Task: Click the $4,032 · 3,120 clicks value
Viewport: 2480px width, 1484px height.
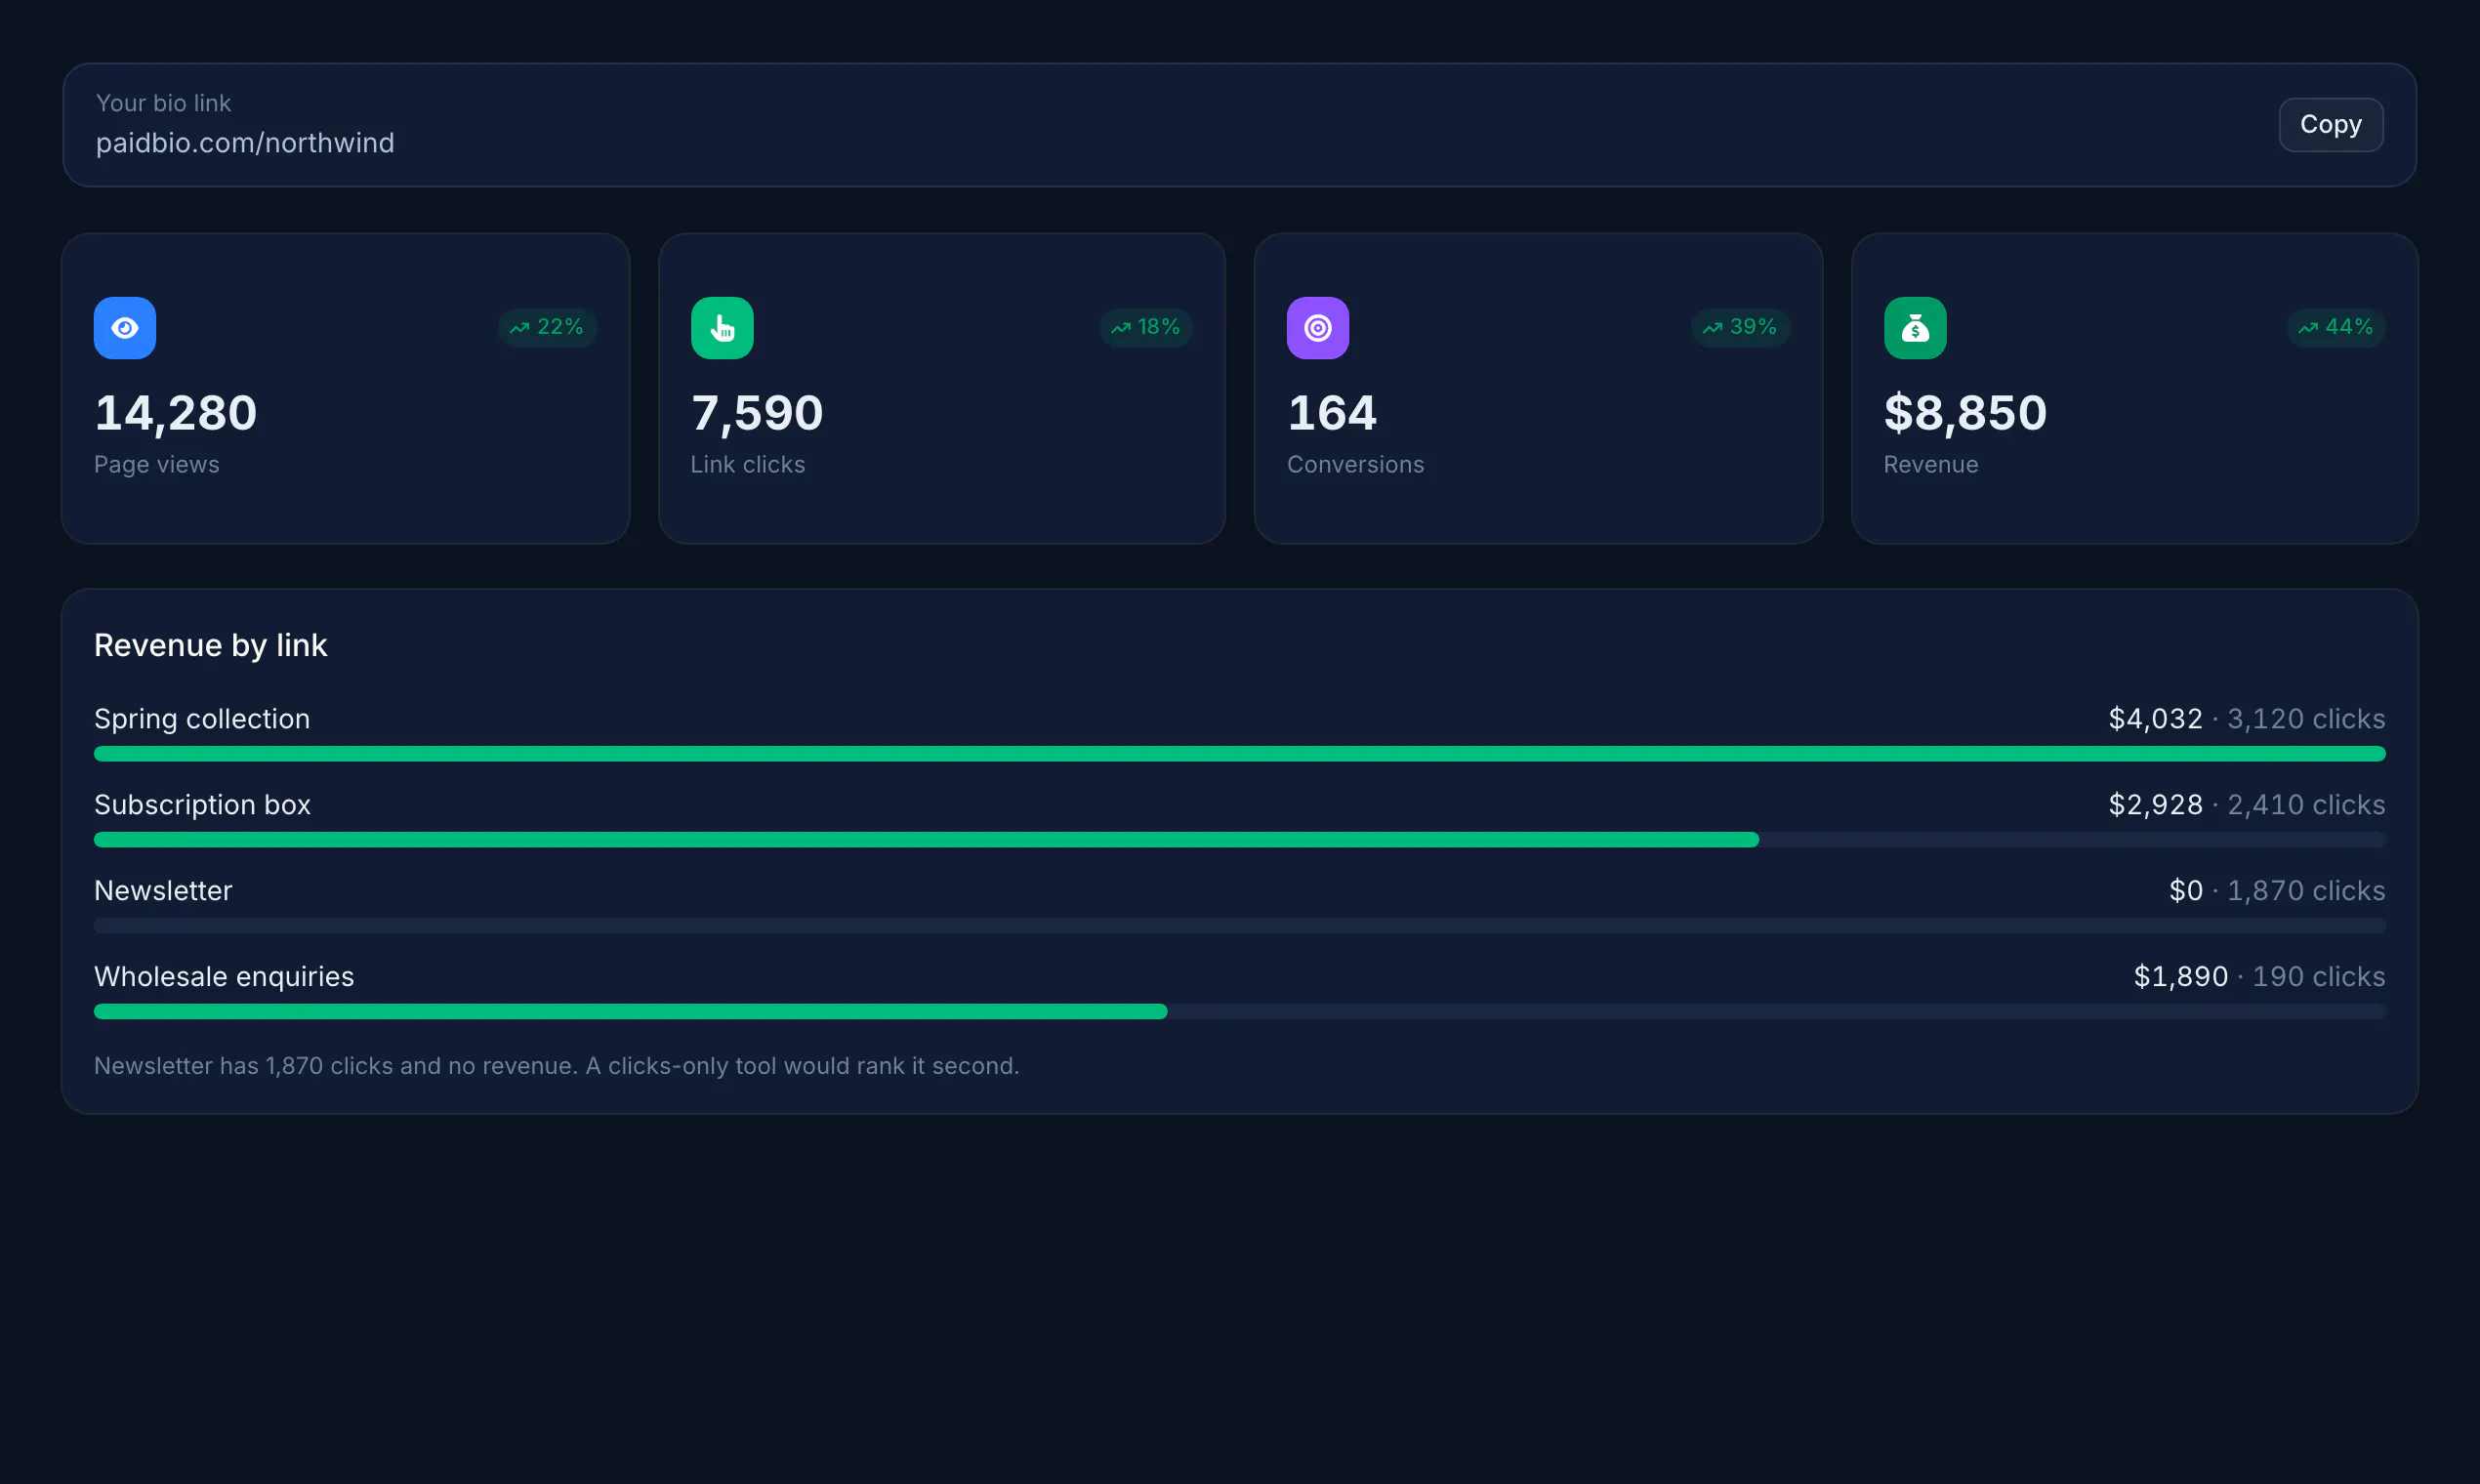Action: pyautogui.click(x=2247, y=719)
